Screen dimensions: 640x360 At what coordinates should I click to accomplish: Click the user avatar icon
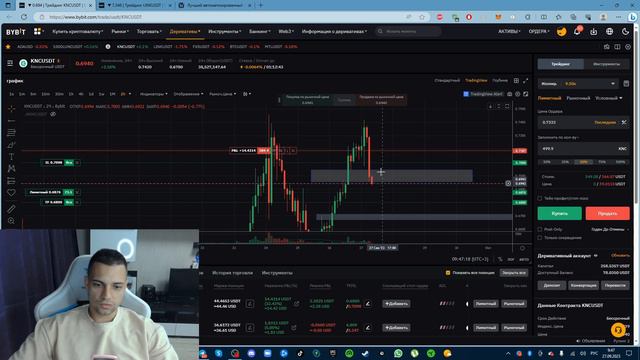[x=562, y=31]
